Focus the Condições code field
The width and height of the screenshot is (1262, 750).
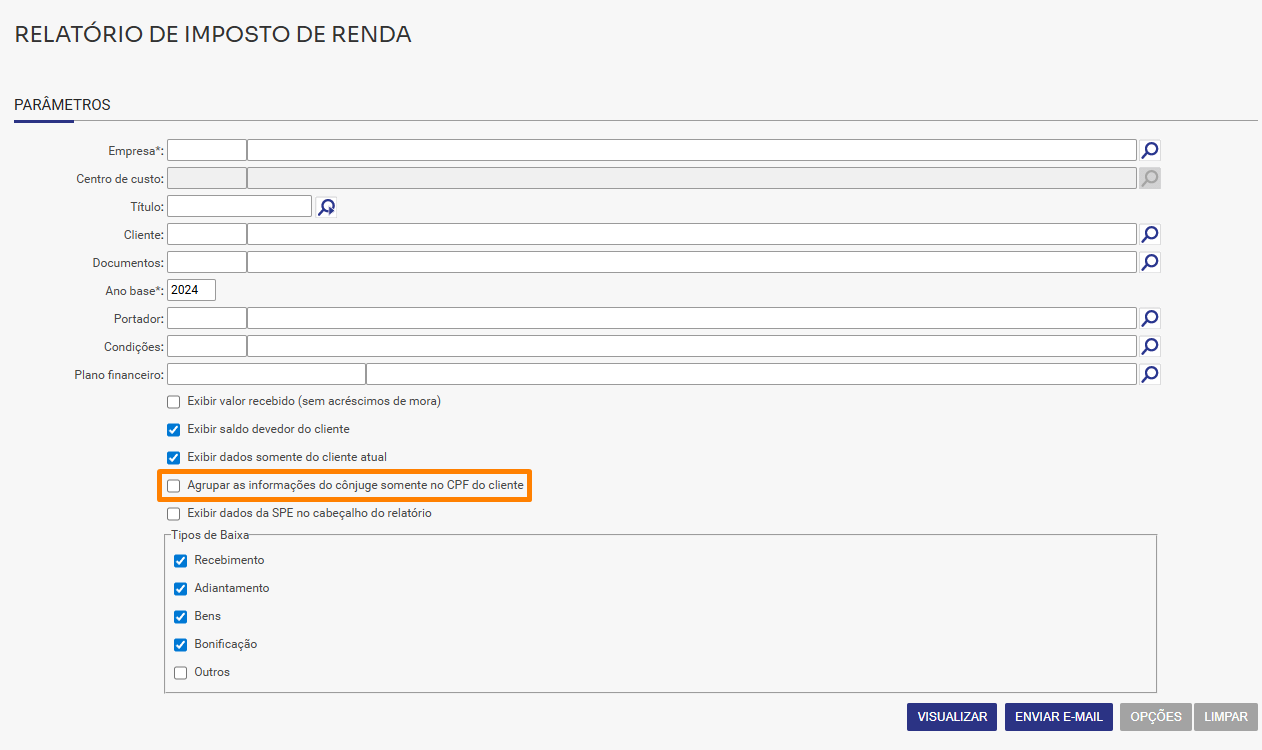(x=207, y=346)
